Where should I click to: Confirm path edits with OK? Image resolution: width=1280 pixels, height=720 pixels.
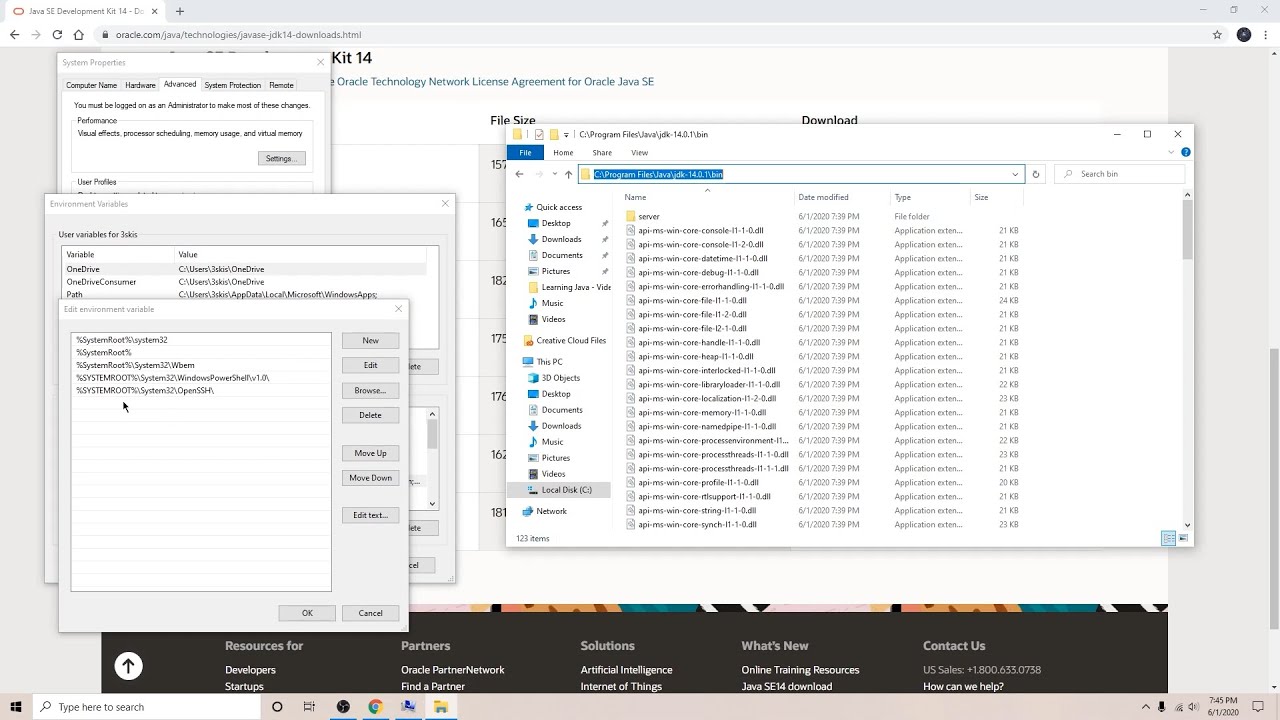point(307,613)
